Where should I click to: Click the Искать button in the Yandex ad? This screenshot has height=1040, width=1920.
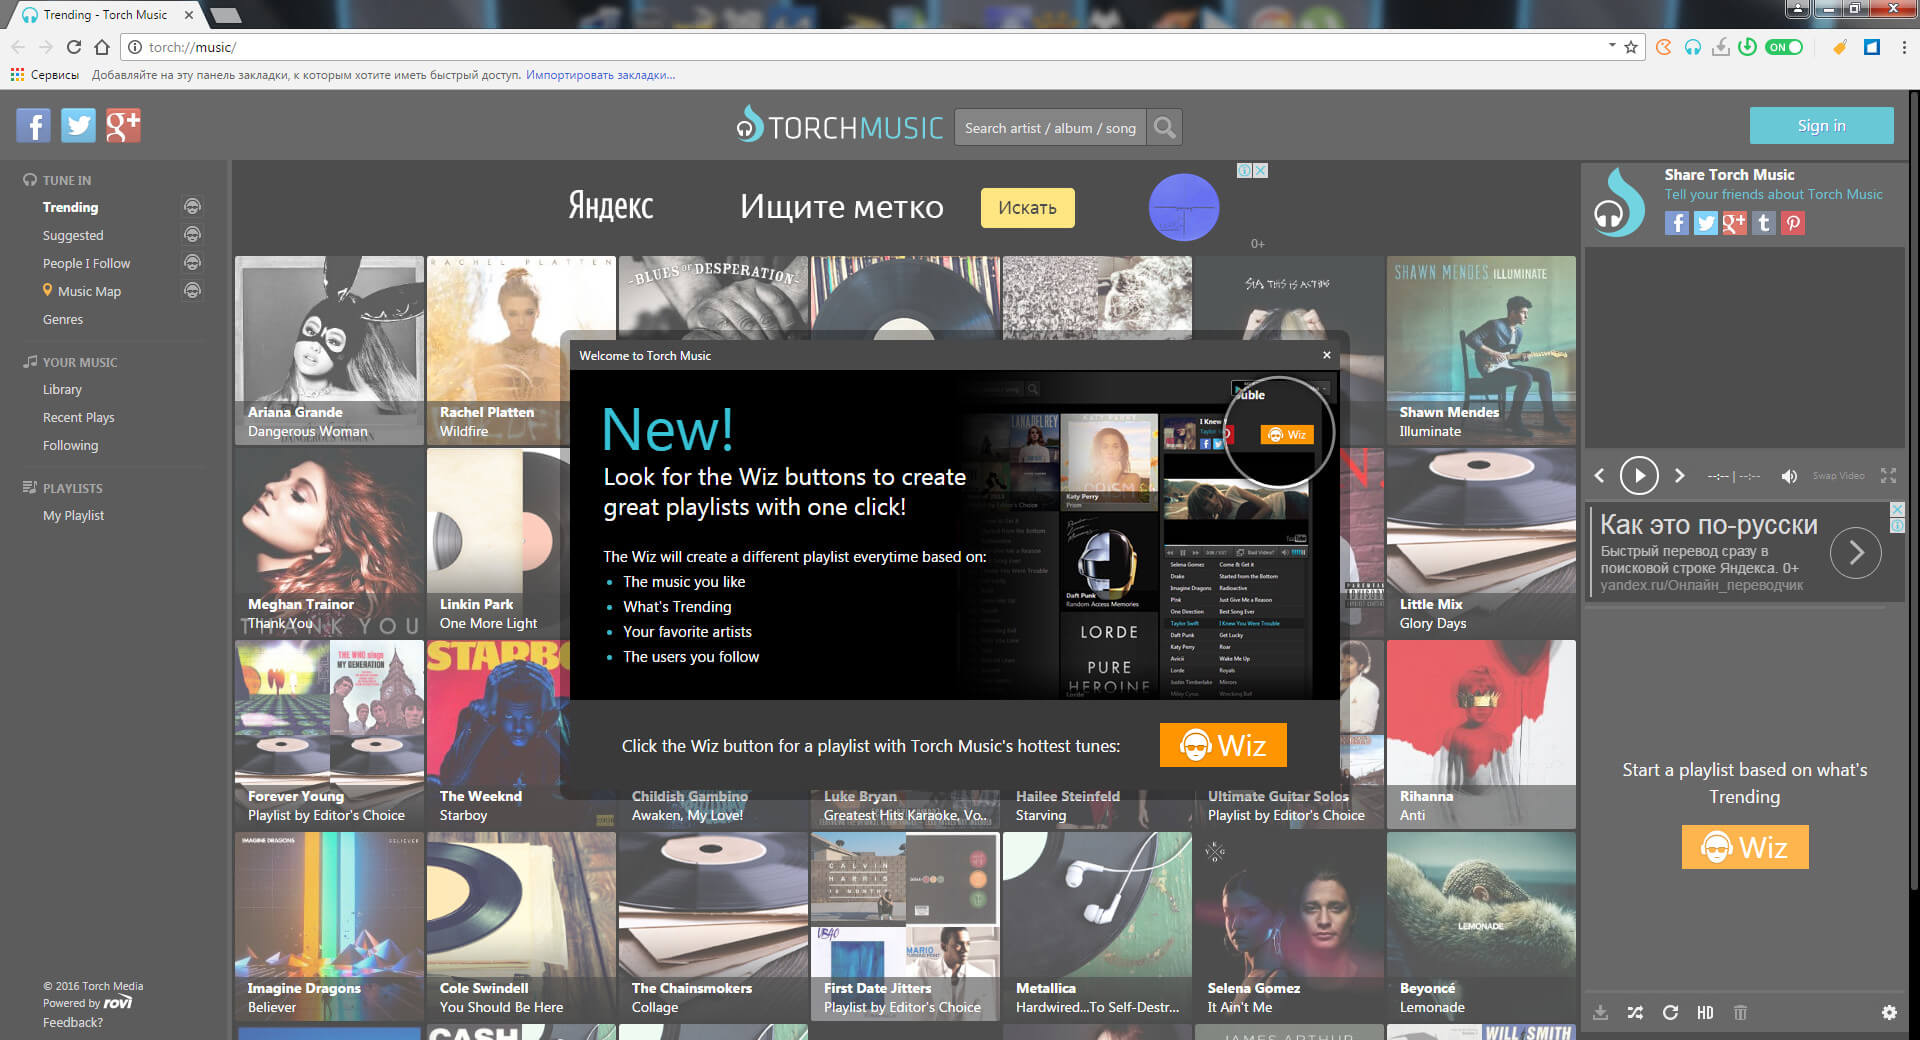[x=1027, y=208]
